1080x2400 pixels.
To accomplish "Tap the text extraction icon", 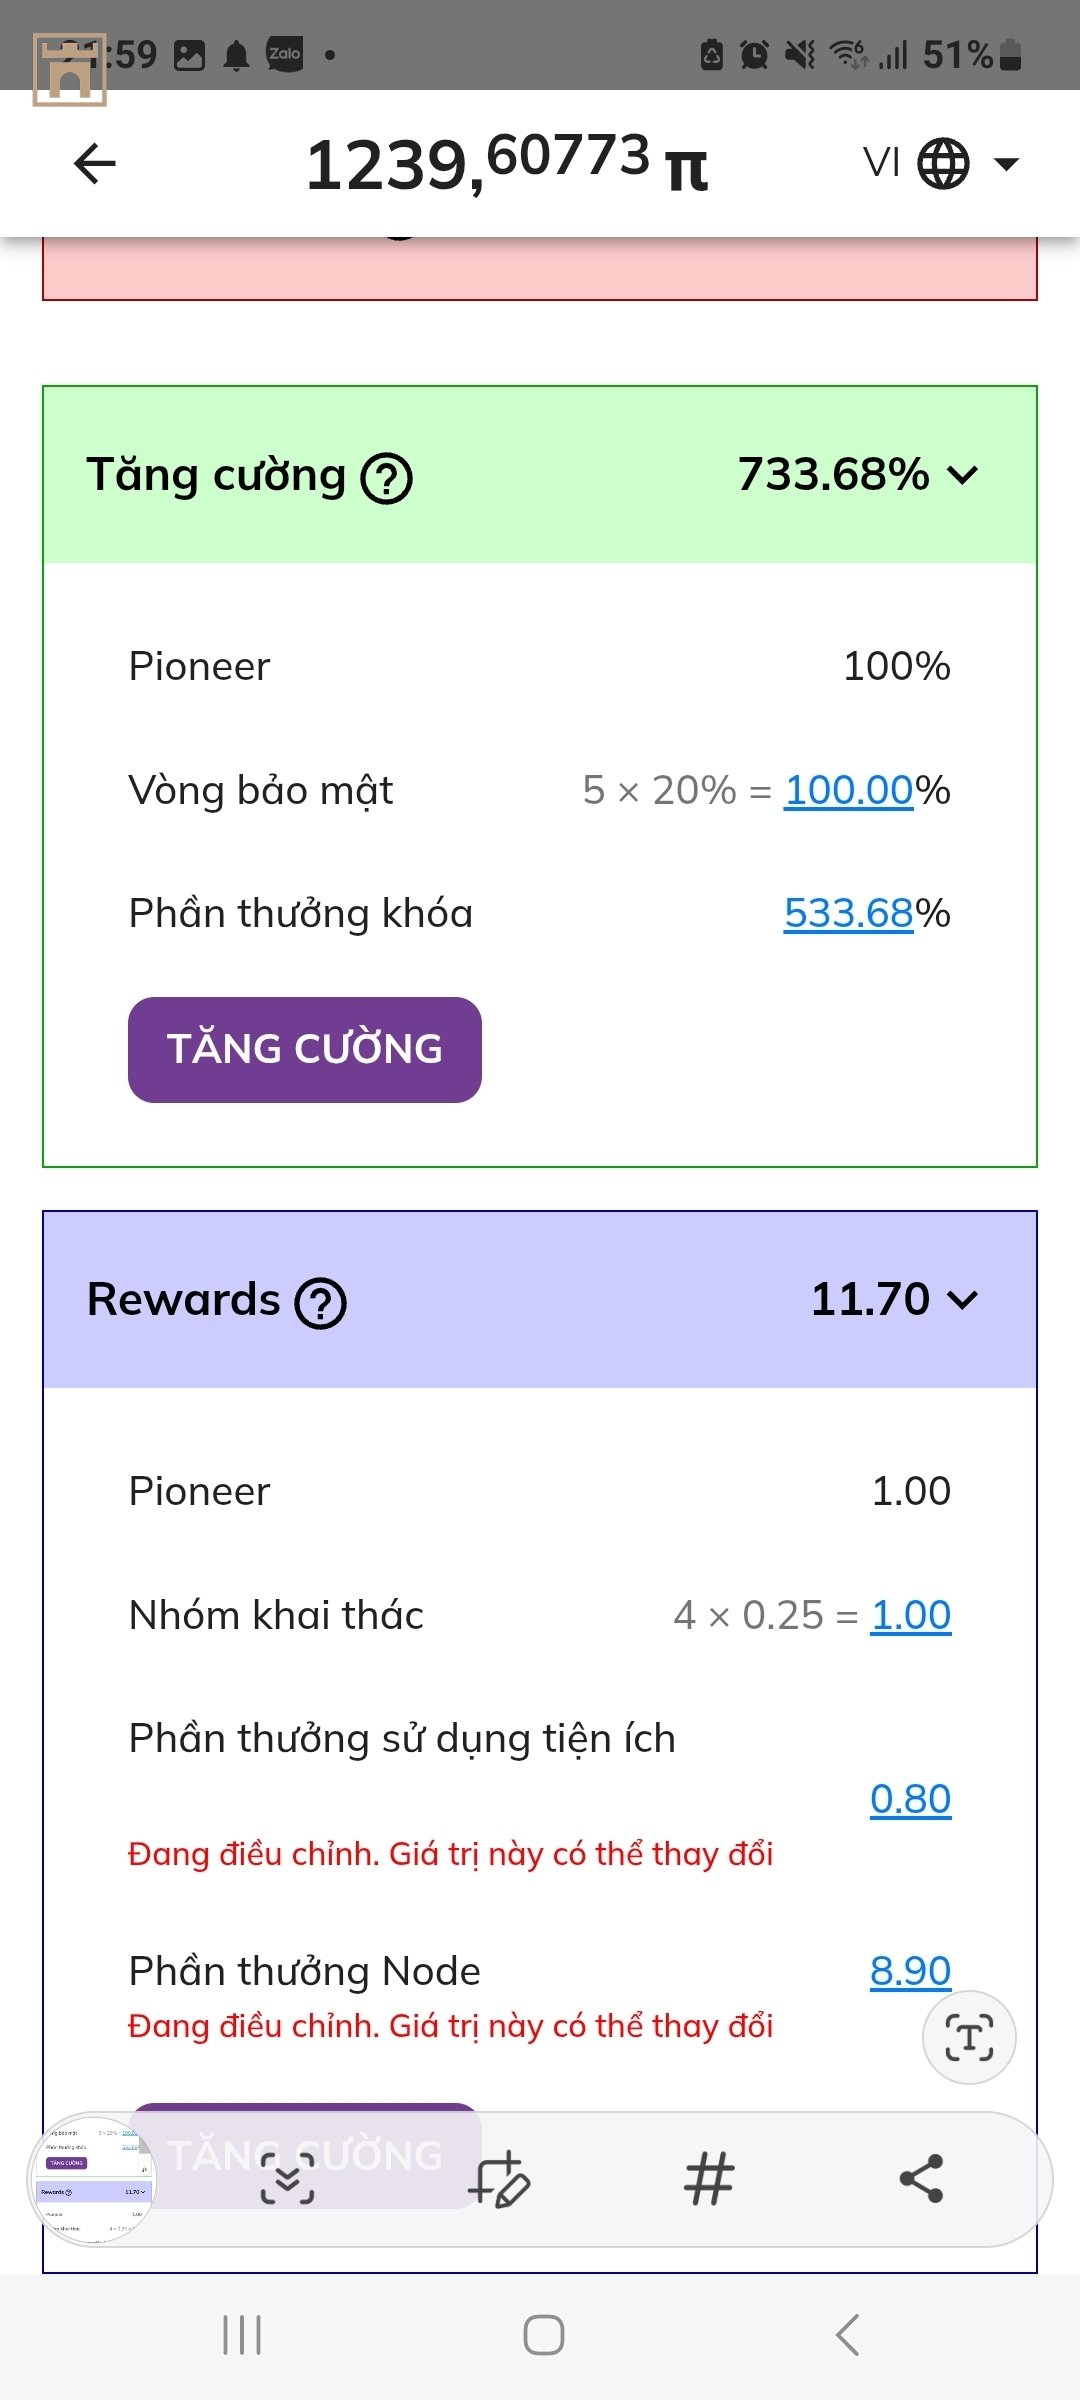I will point(969,2037).
